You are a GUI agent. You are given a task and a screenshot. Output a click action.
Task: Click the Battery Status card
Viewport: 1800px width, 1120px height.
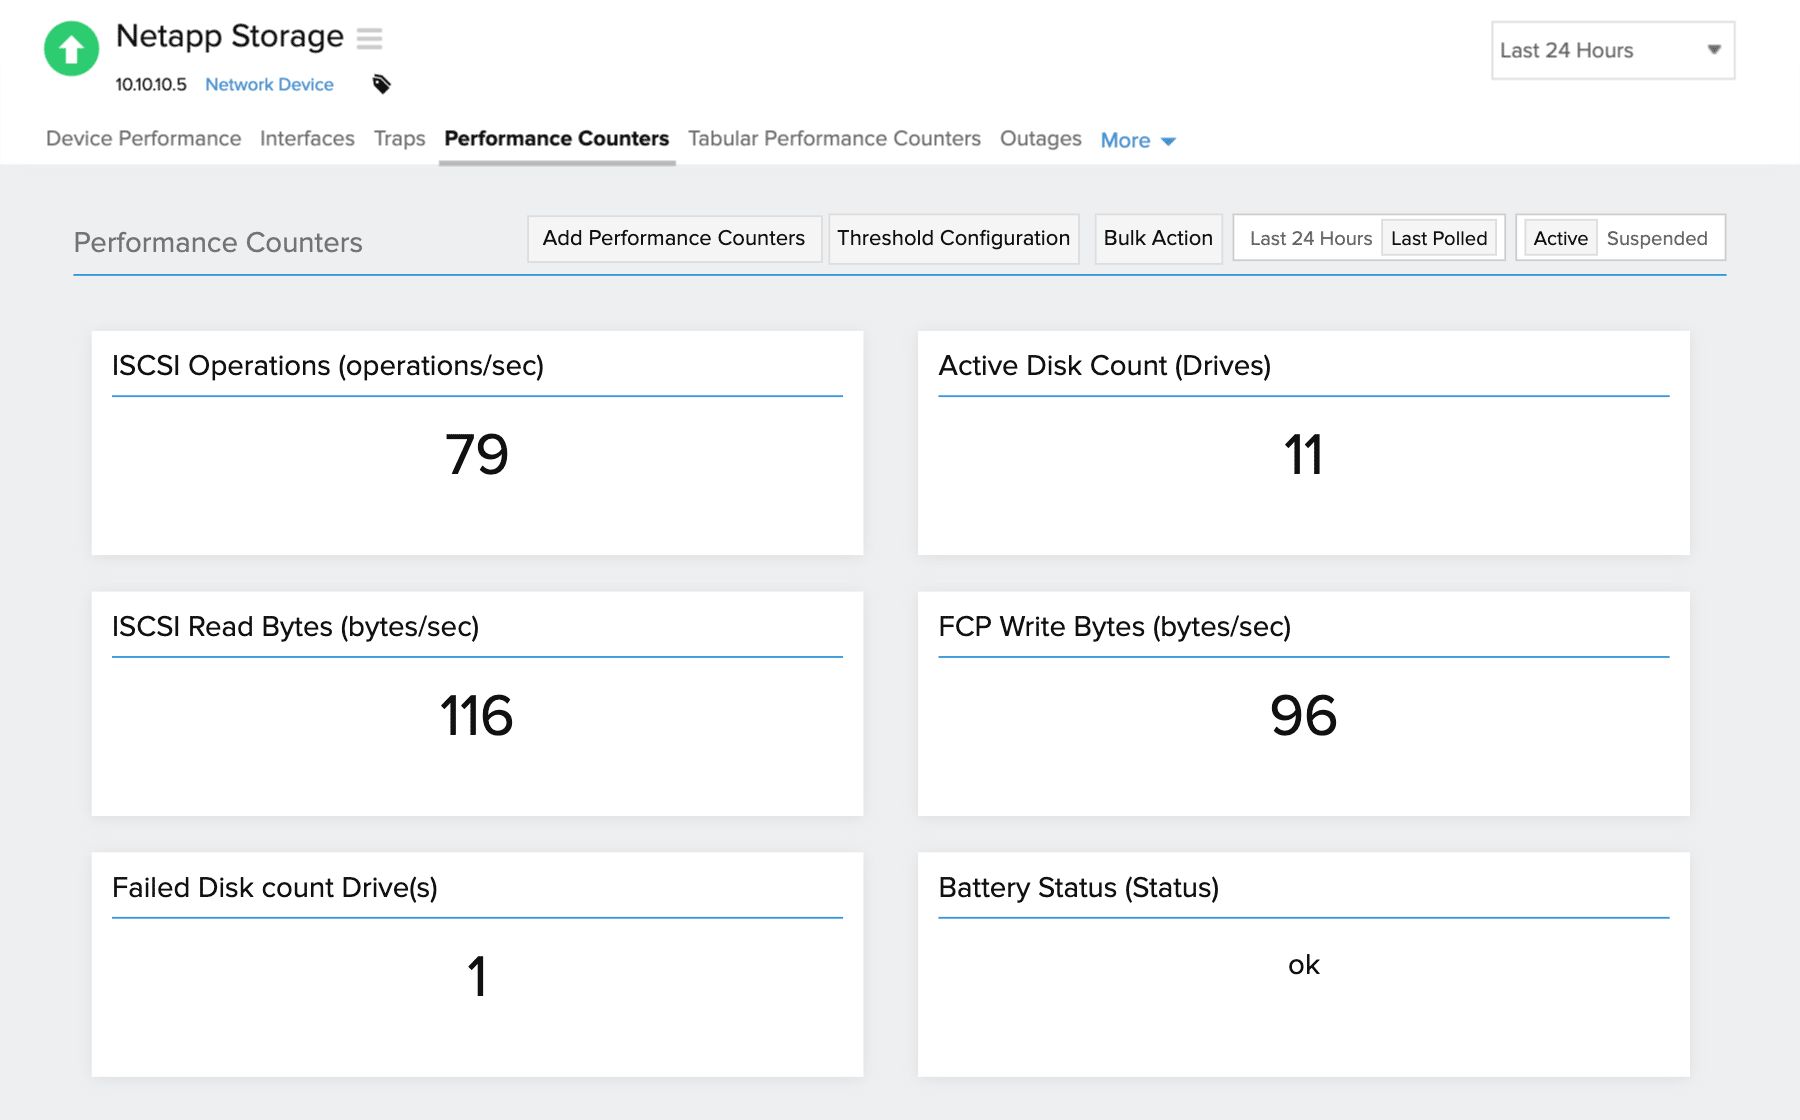tap(1303, 963)
